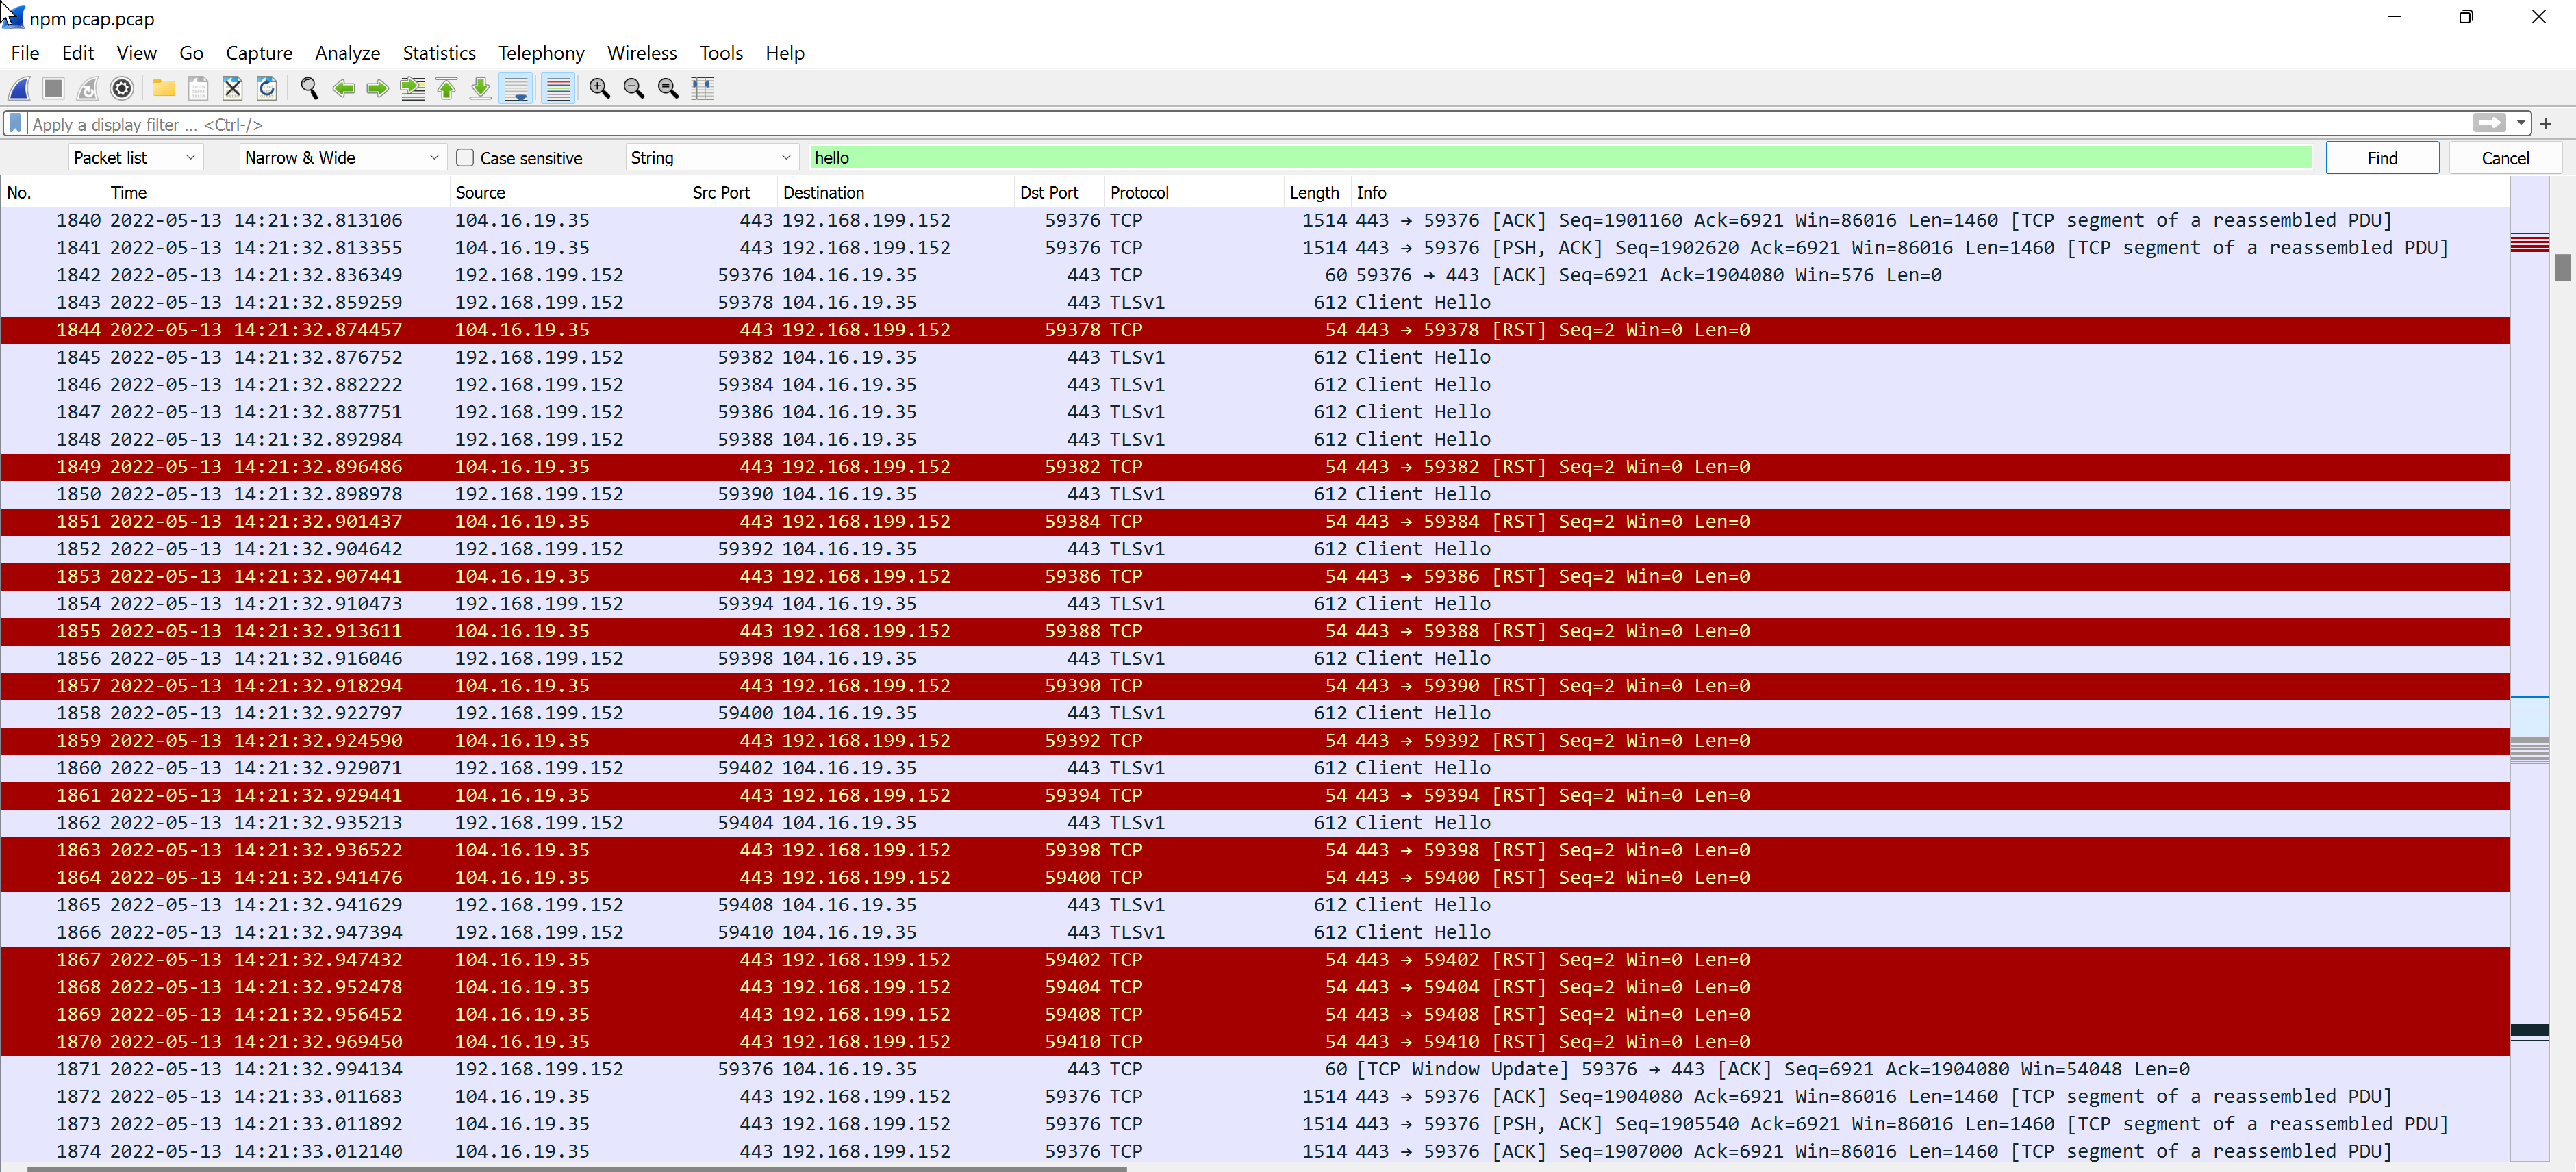The image size is (2576, 1172).
Task: Go to the first packet
Action: [447, 88]
